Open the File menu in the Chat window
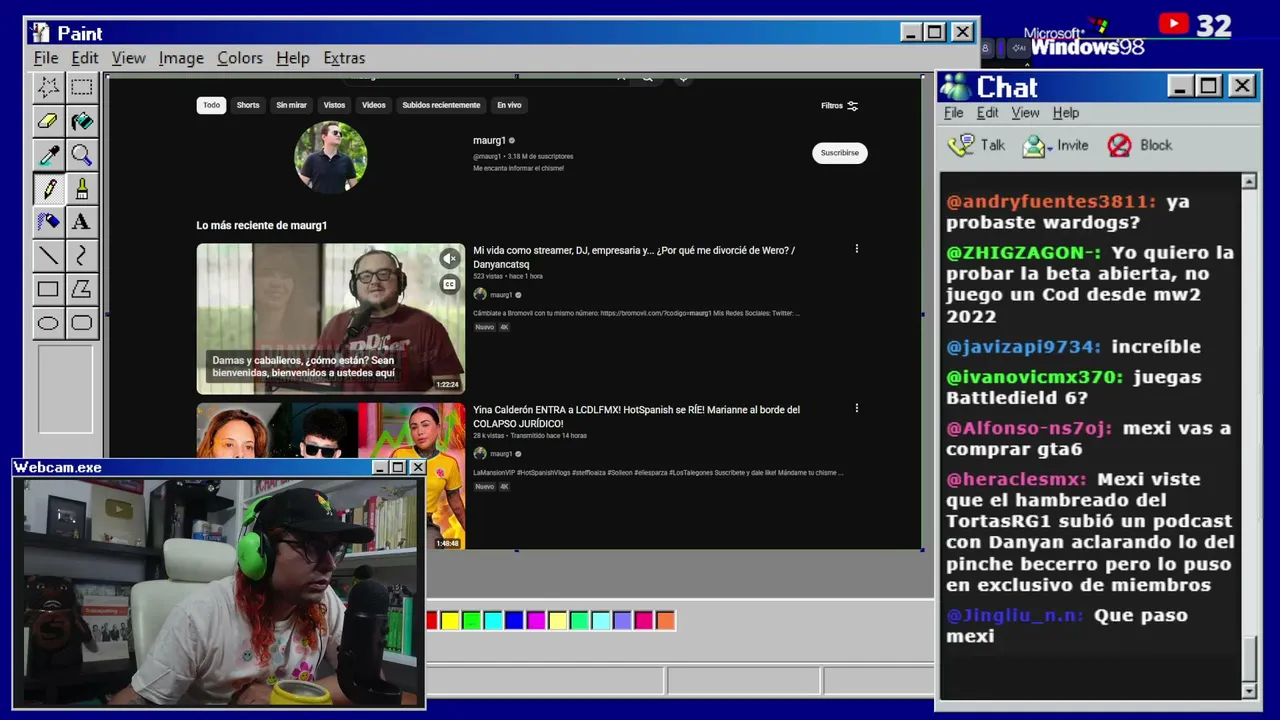1280x720 pixels. click(954, 113)
